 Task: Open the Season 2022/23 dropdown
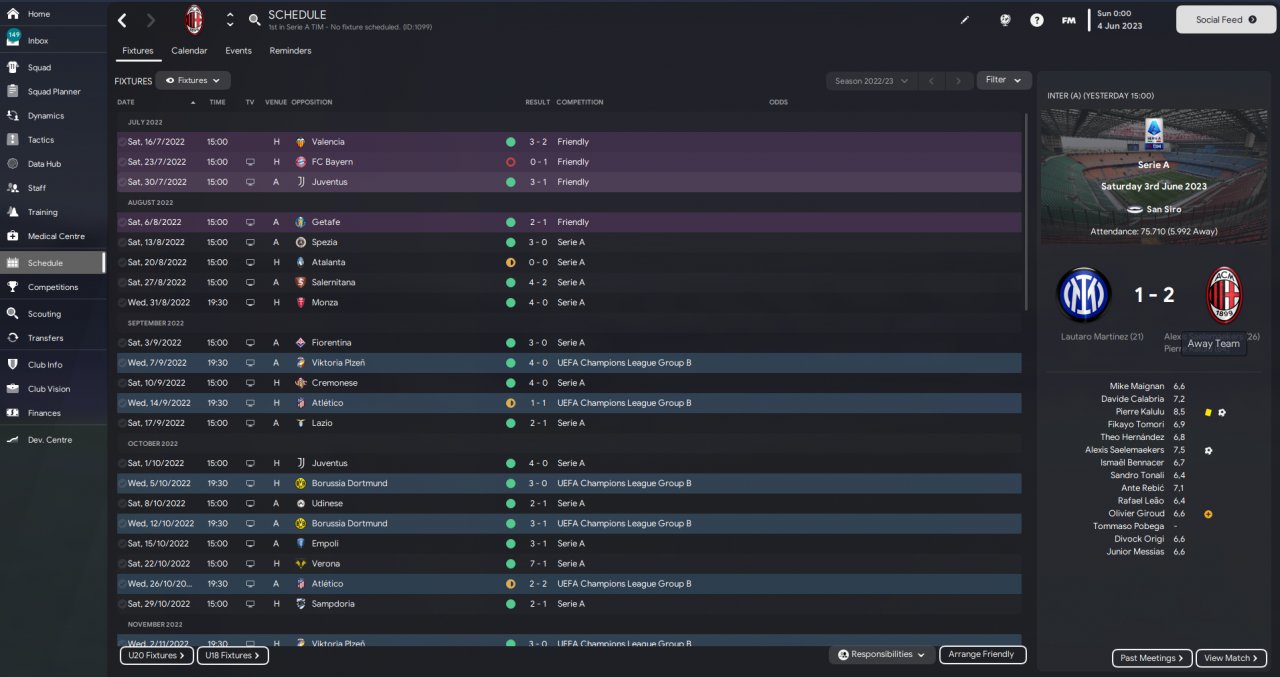(x=871, y=80)
